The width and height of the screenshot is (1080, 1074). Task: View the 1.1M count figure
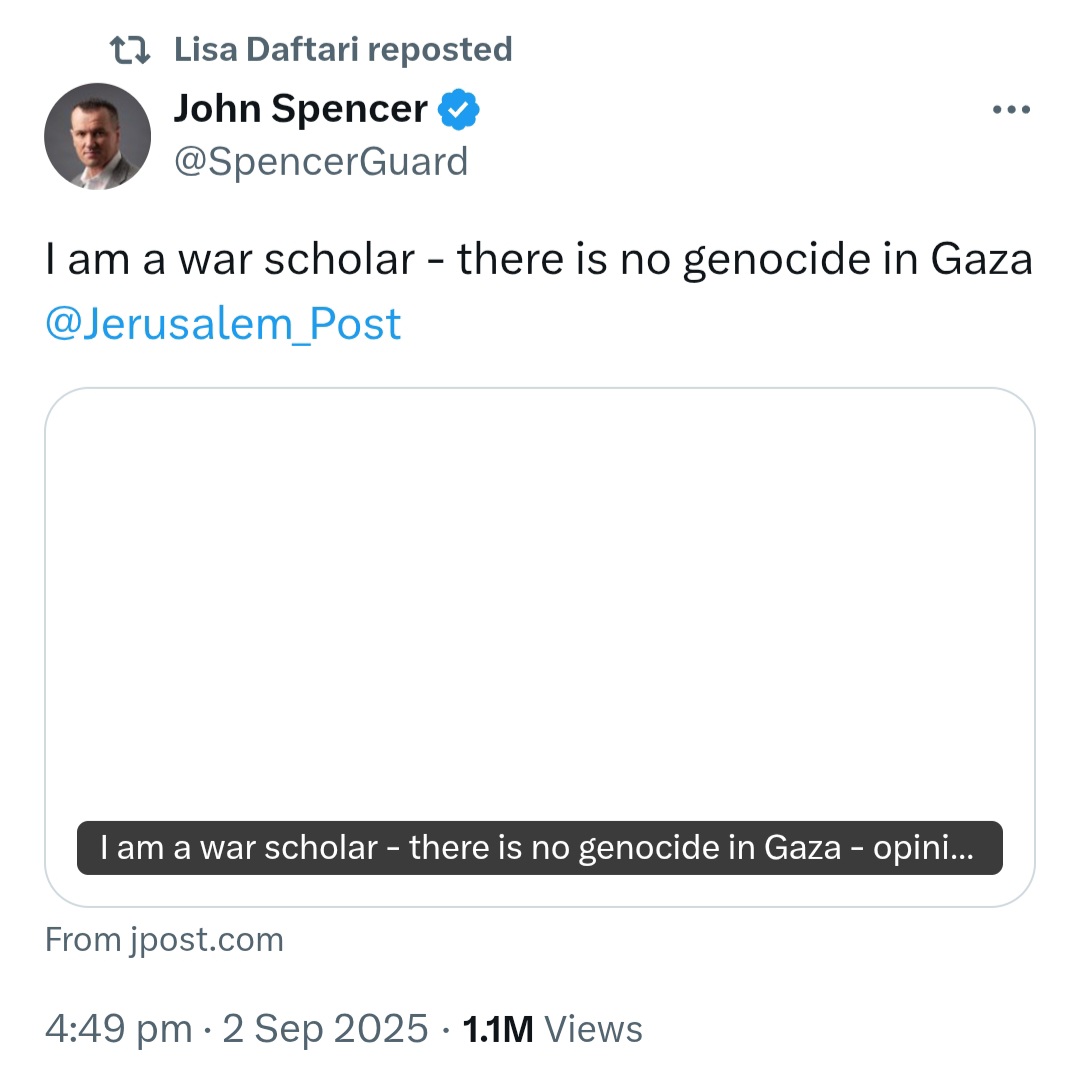point(498,1030)
